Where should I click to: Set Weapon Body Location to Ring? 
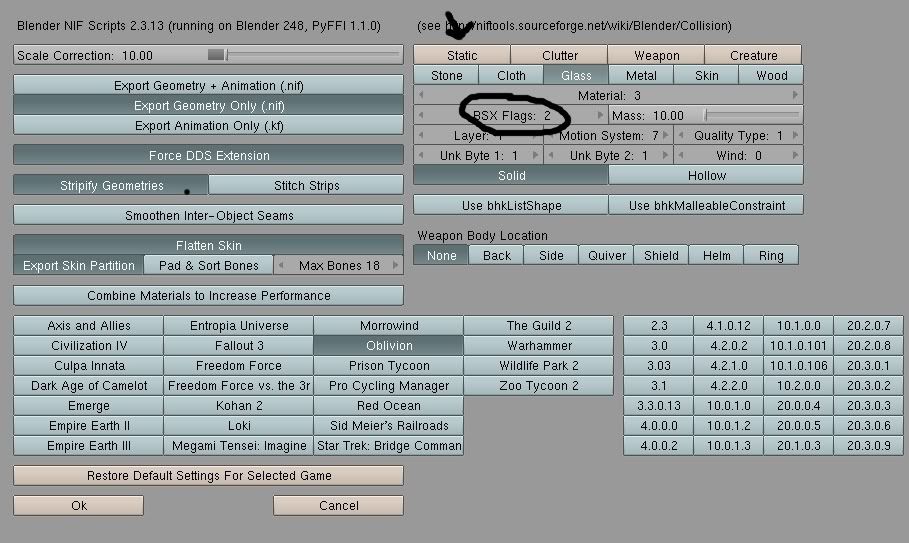(771, 256)
